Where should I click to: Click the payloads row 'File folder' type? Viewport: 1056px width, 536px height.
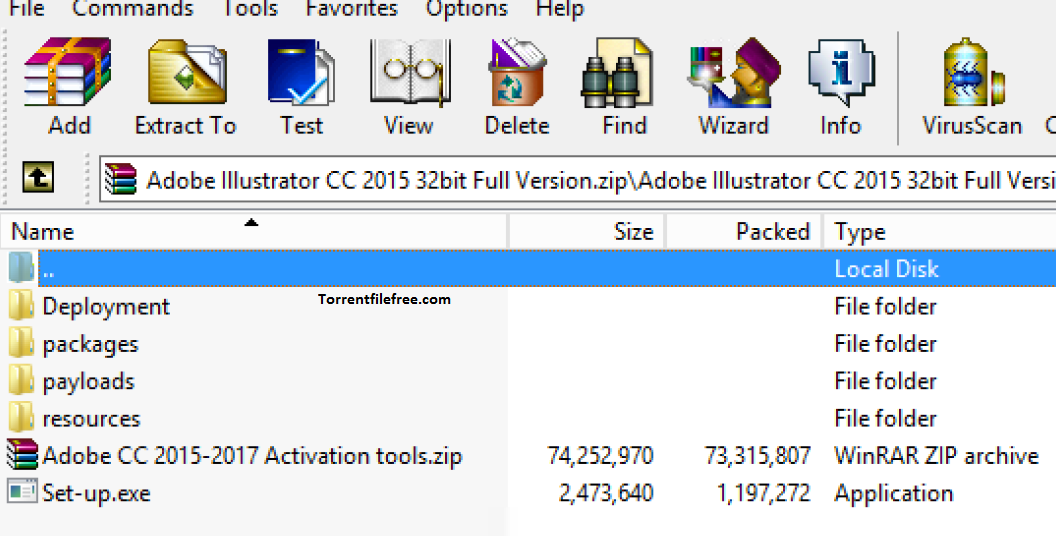(885, 381)
